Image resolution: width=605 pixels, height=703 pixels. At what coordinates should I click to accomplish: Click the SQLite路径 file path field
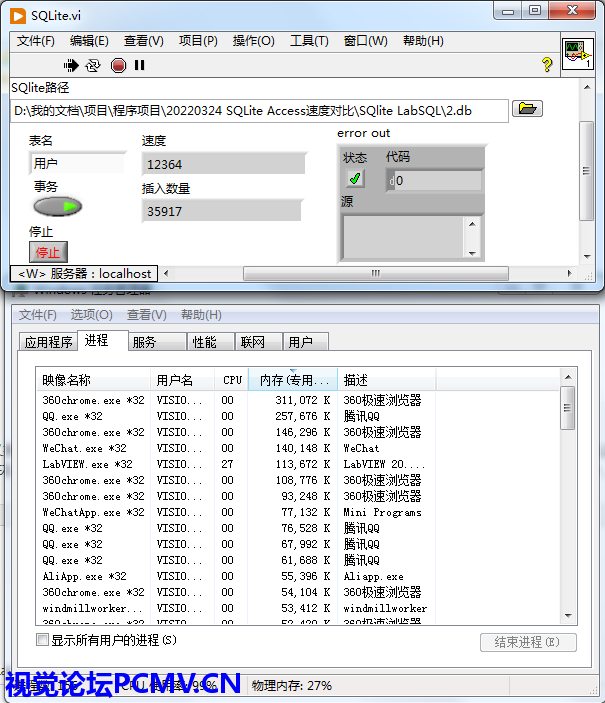(x=260, y=110)
